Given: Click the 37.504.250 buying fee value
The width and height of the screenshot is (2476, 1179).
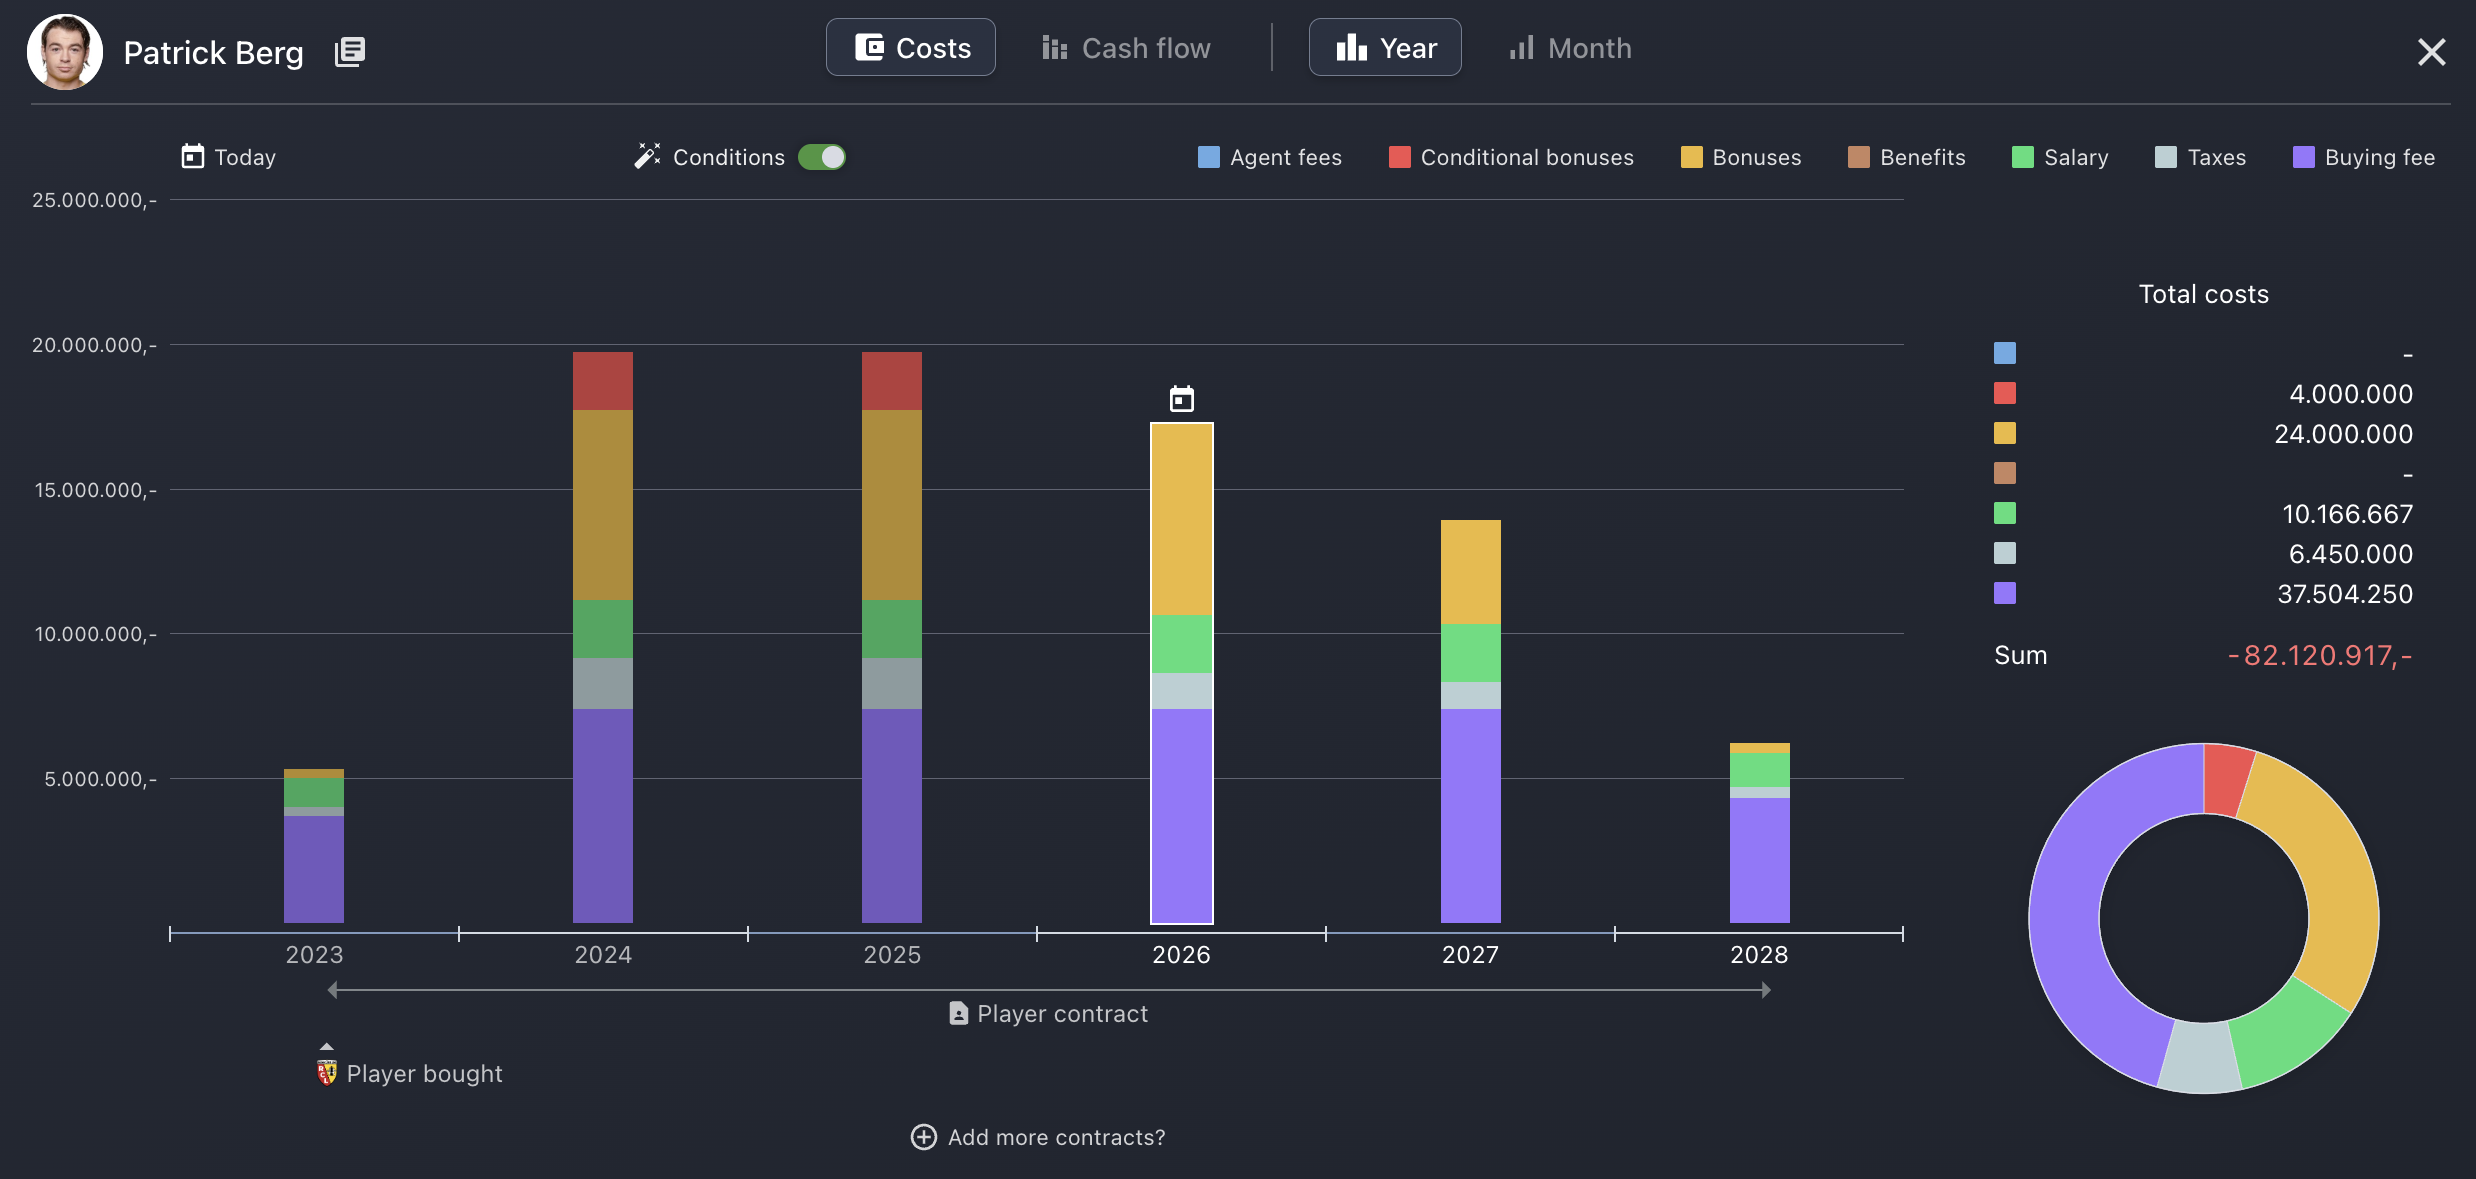Looking at the screenshot, I should tap(2345, 594).
